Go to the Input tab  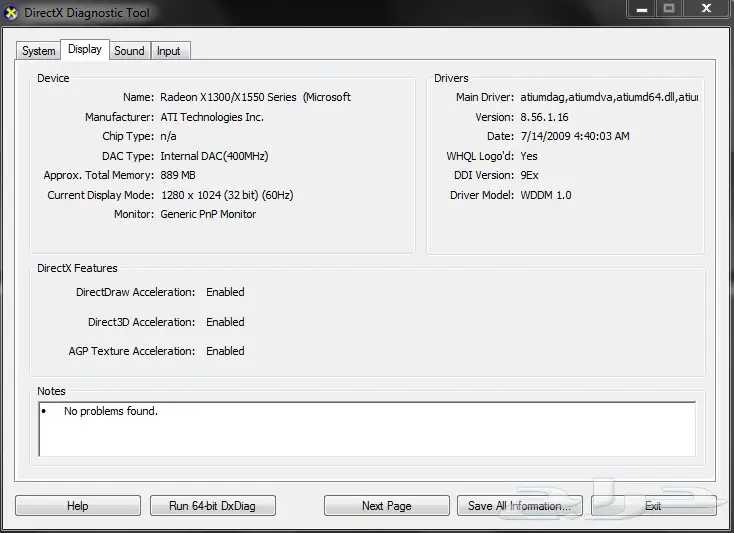tap(169, 51)
